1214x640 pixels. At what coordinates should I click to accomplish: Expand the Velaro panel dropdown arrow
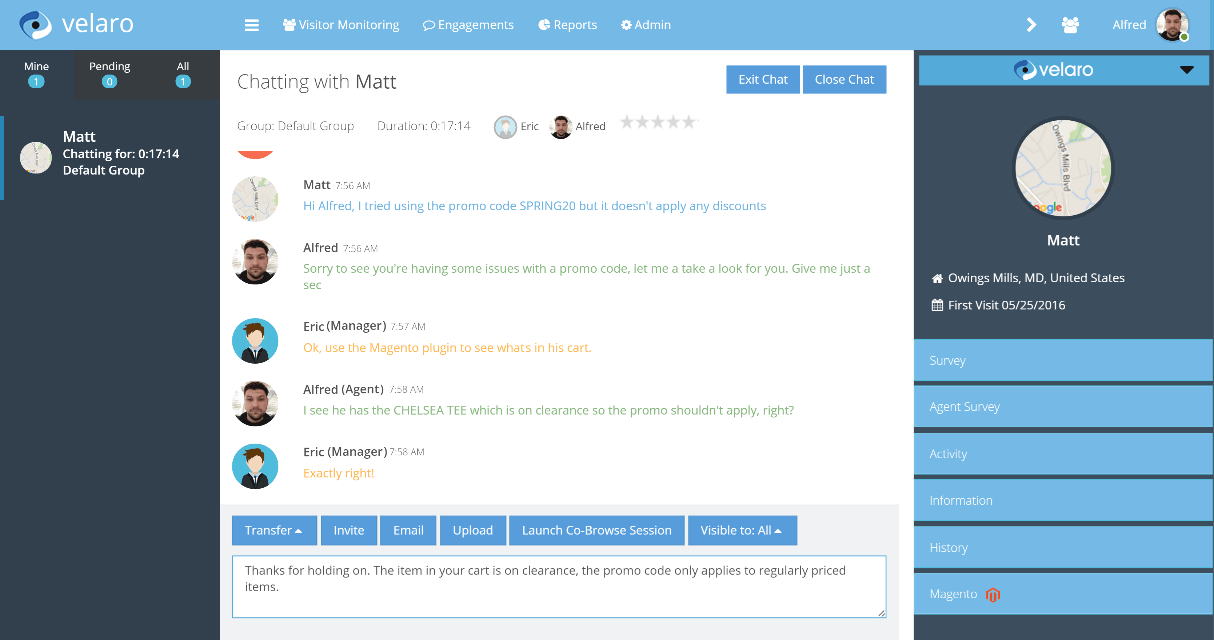pyautogui.click(x=1187, y=70)
